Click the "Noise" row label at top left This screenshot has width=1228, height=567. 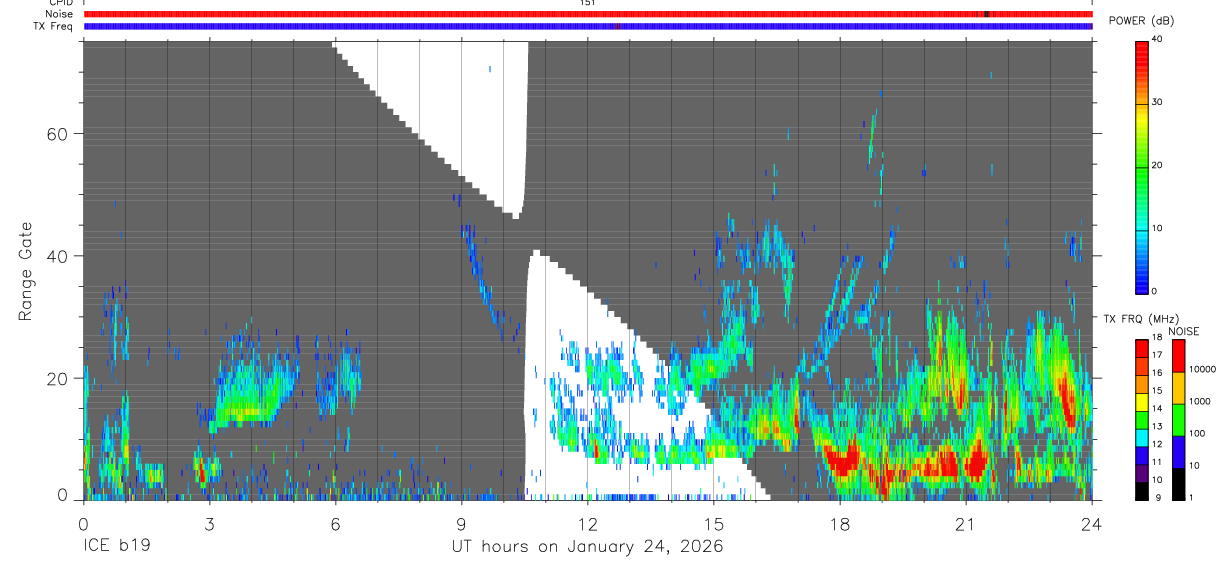point(59,14)
